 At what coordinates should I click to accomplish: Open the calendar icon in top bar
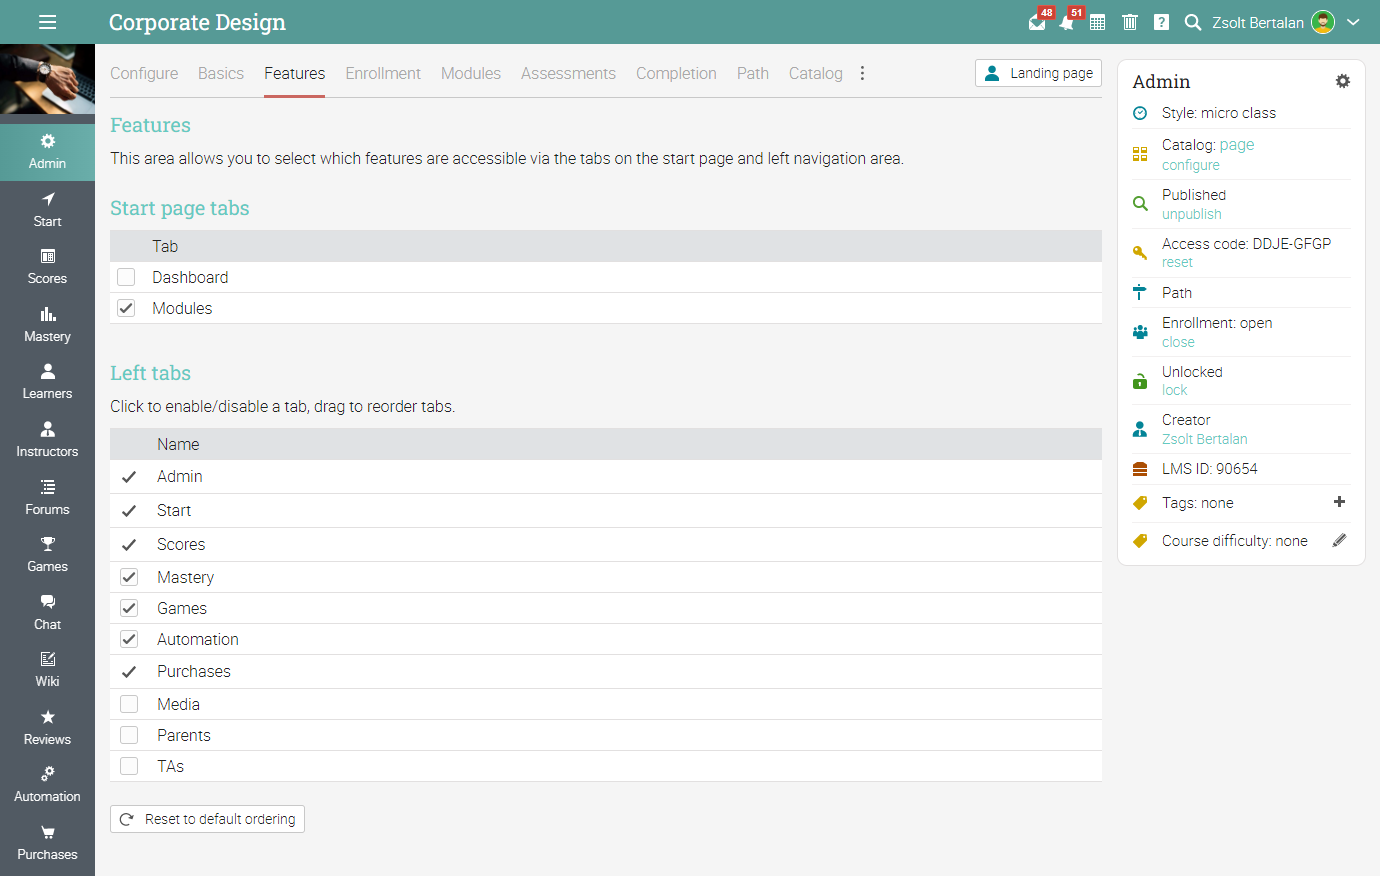click(x=1098, y=22)
